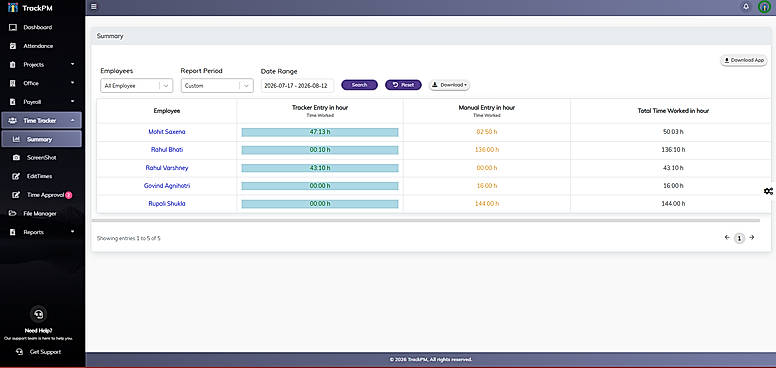Viewport: 776px width, 368px height.
Task: Select the Summary menu item
Action: (x=42, y=139)
